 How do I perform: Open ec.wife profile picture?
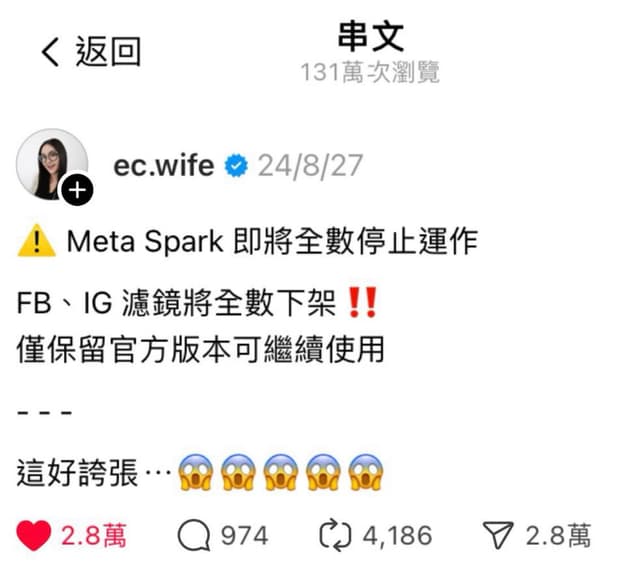click(52, 164)
